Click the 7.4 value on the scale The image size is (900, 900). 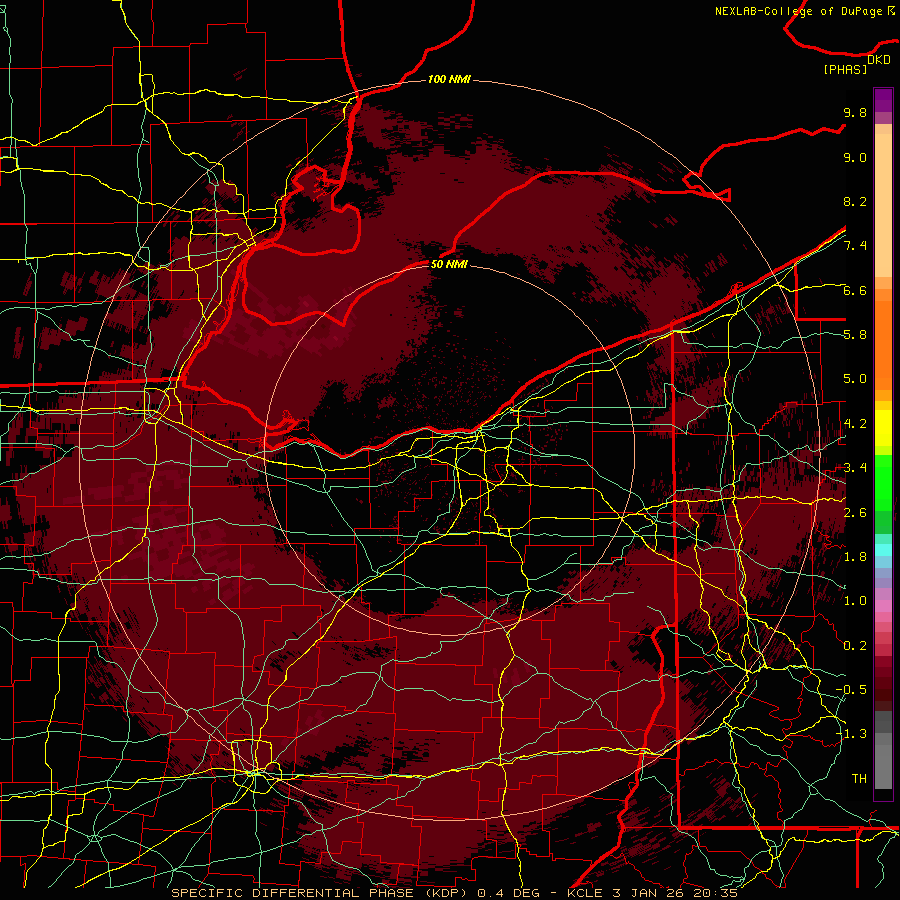[x=855, y=246]
